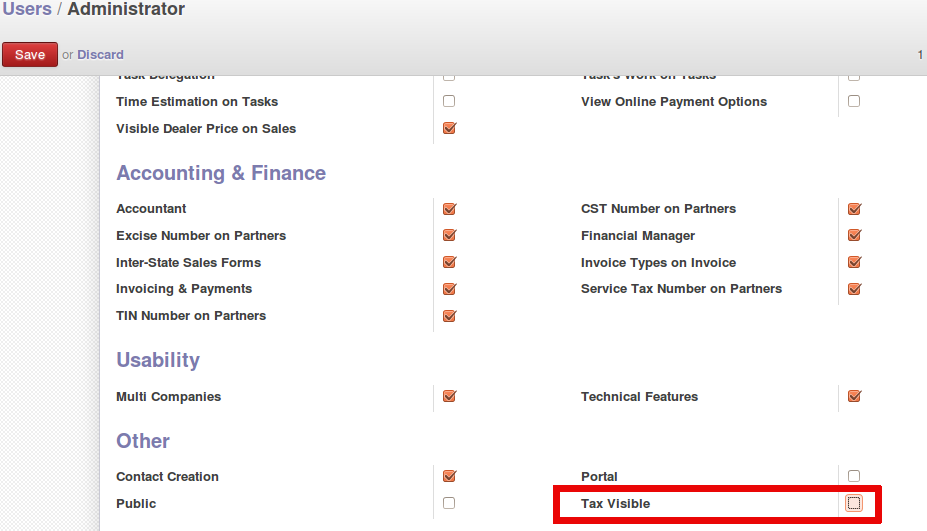The height and width of the screenshot is (531, 927).
Task: Disable the Multi Companies checkbox
Action: coord(449,397)
